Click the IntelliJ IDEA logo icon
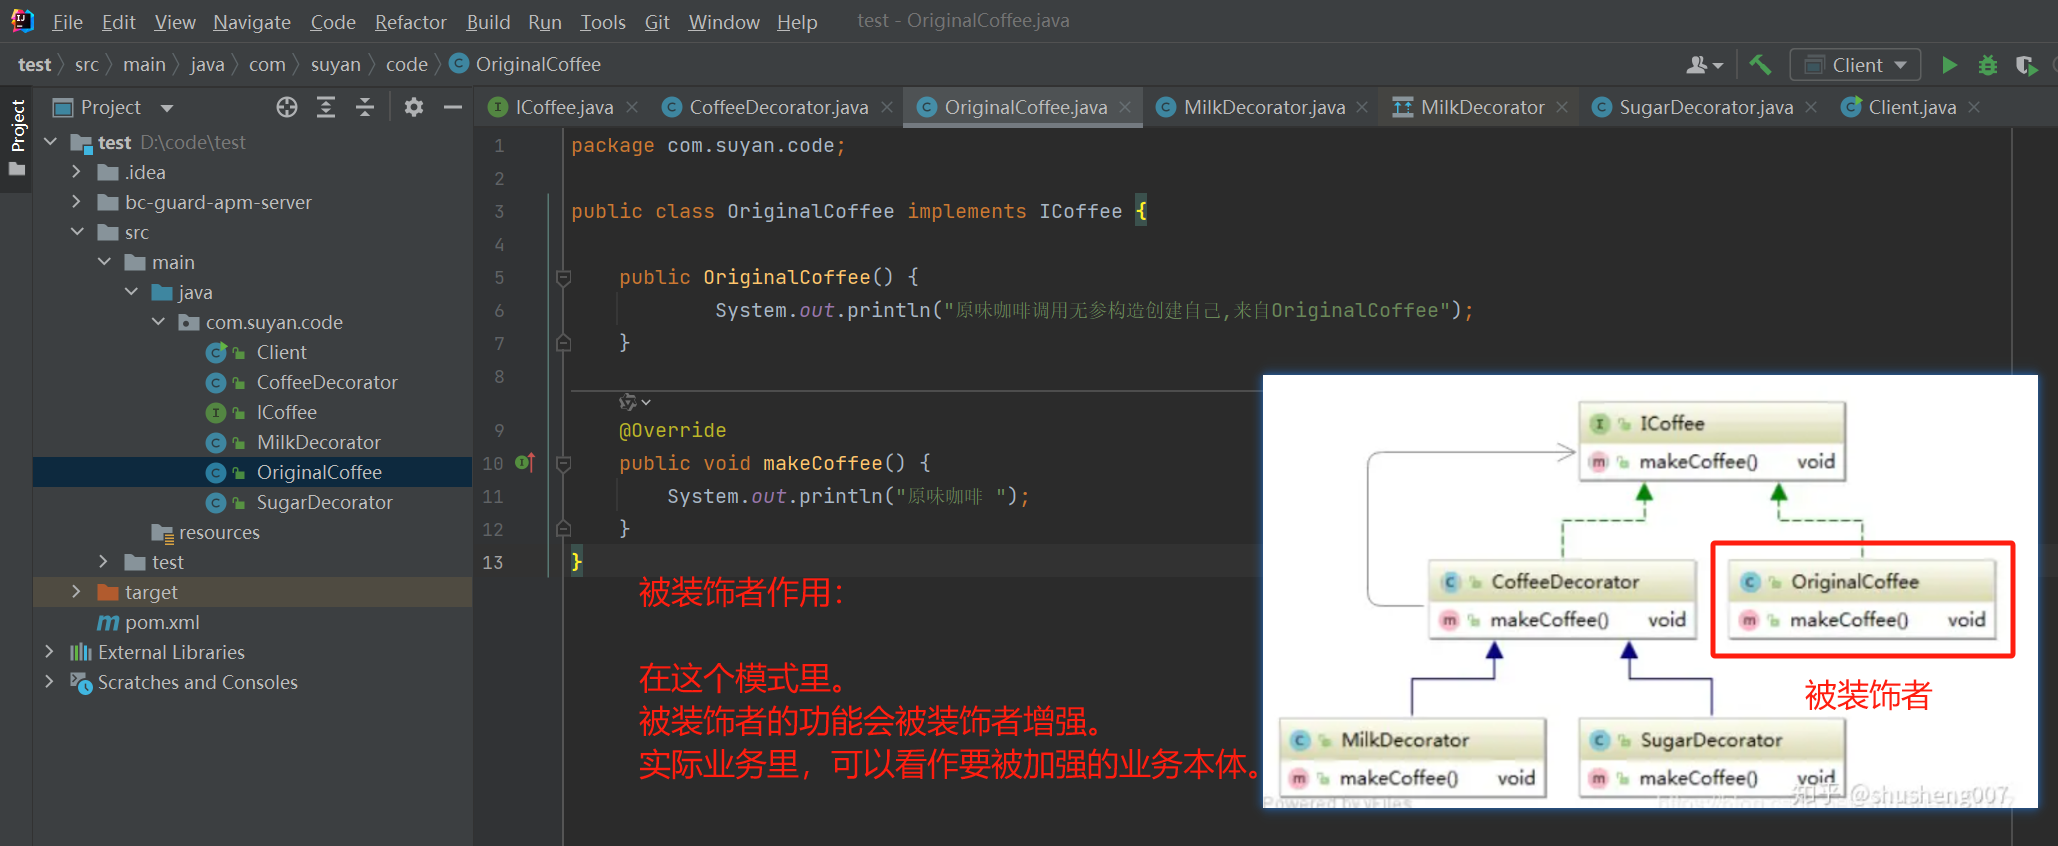Viewport: 2058px width, 846px height. pyautogui.click(x=22, y=20)
